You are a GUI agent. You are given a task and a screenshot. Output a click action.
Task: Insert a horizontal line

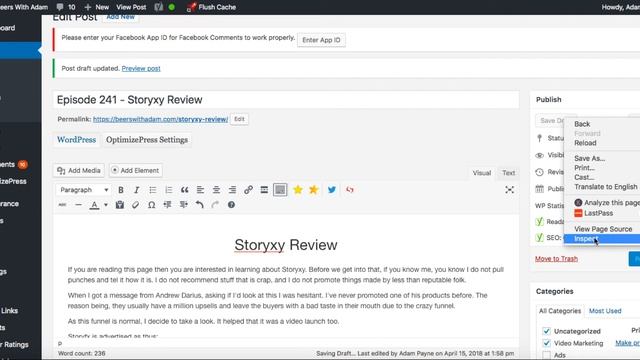coord(78,205)
